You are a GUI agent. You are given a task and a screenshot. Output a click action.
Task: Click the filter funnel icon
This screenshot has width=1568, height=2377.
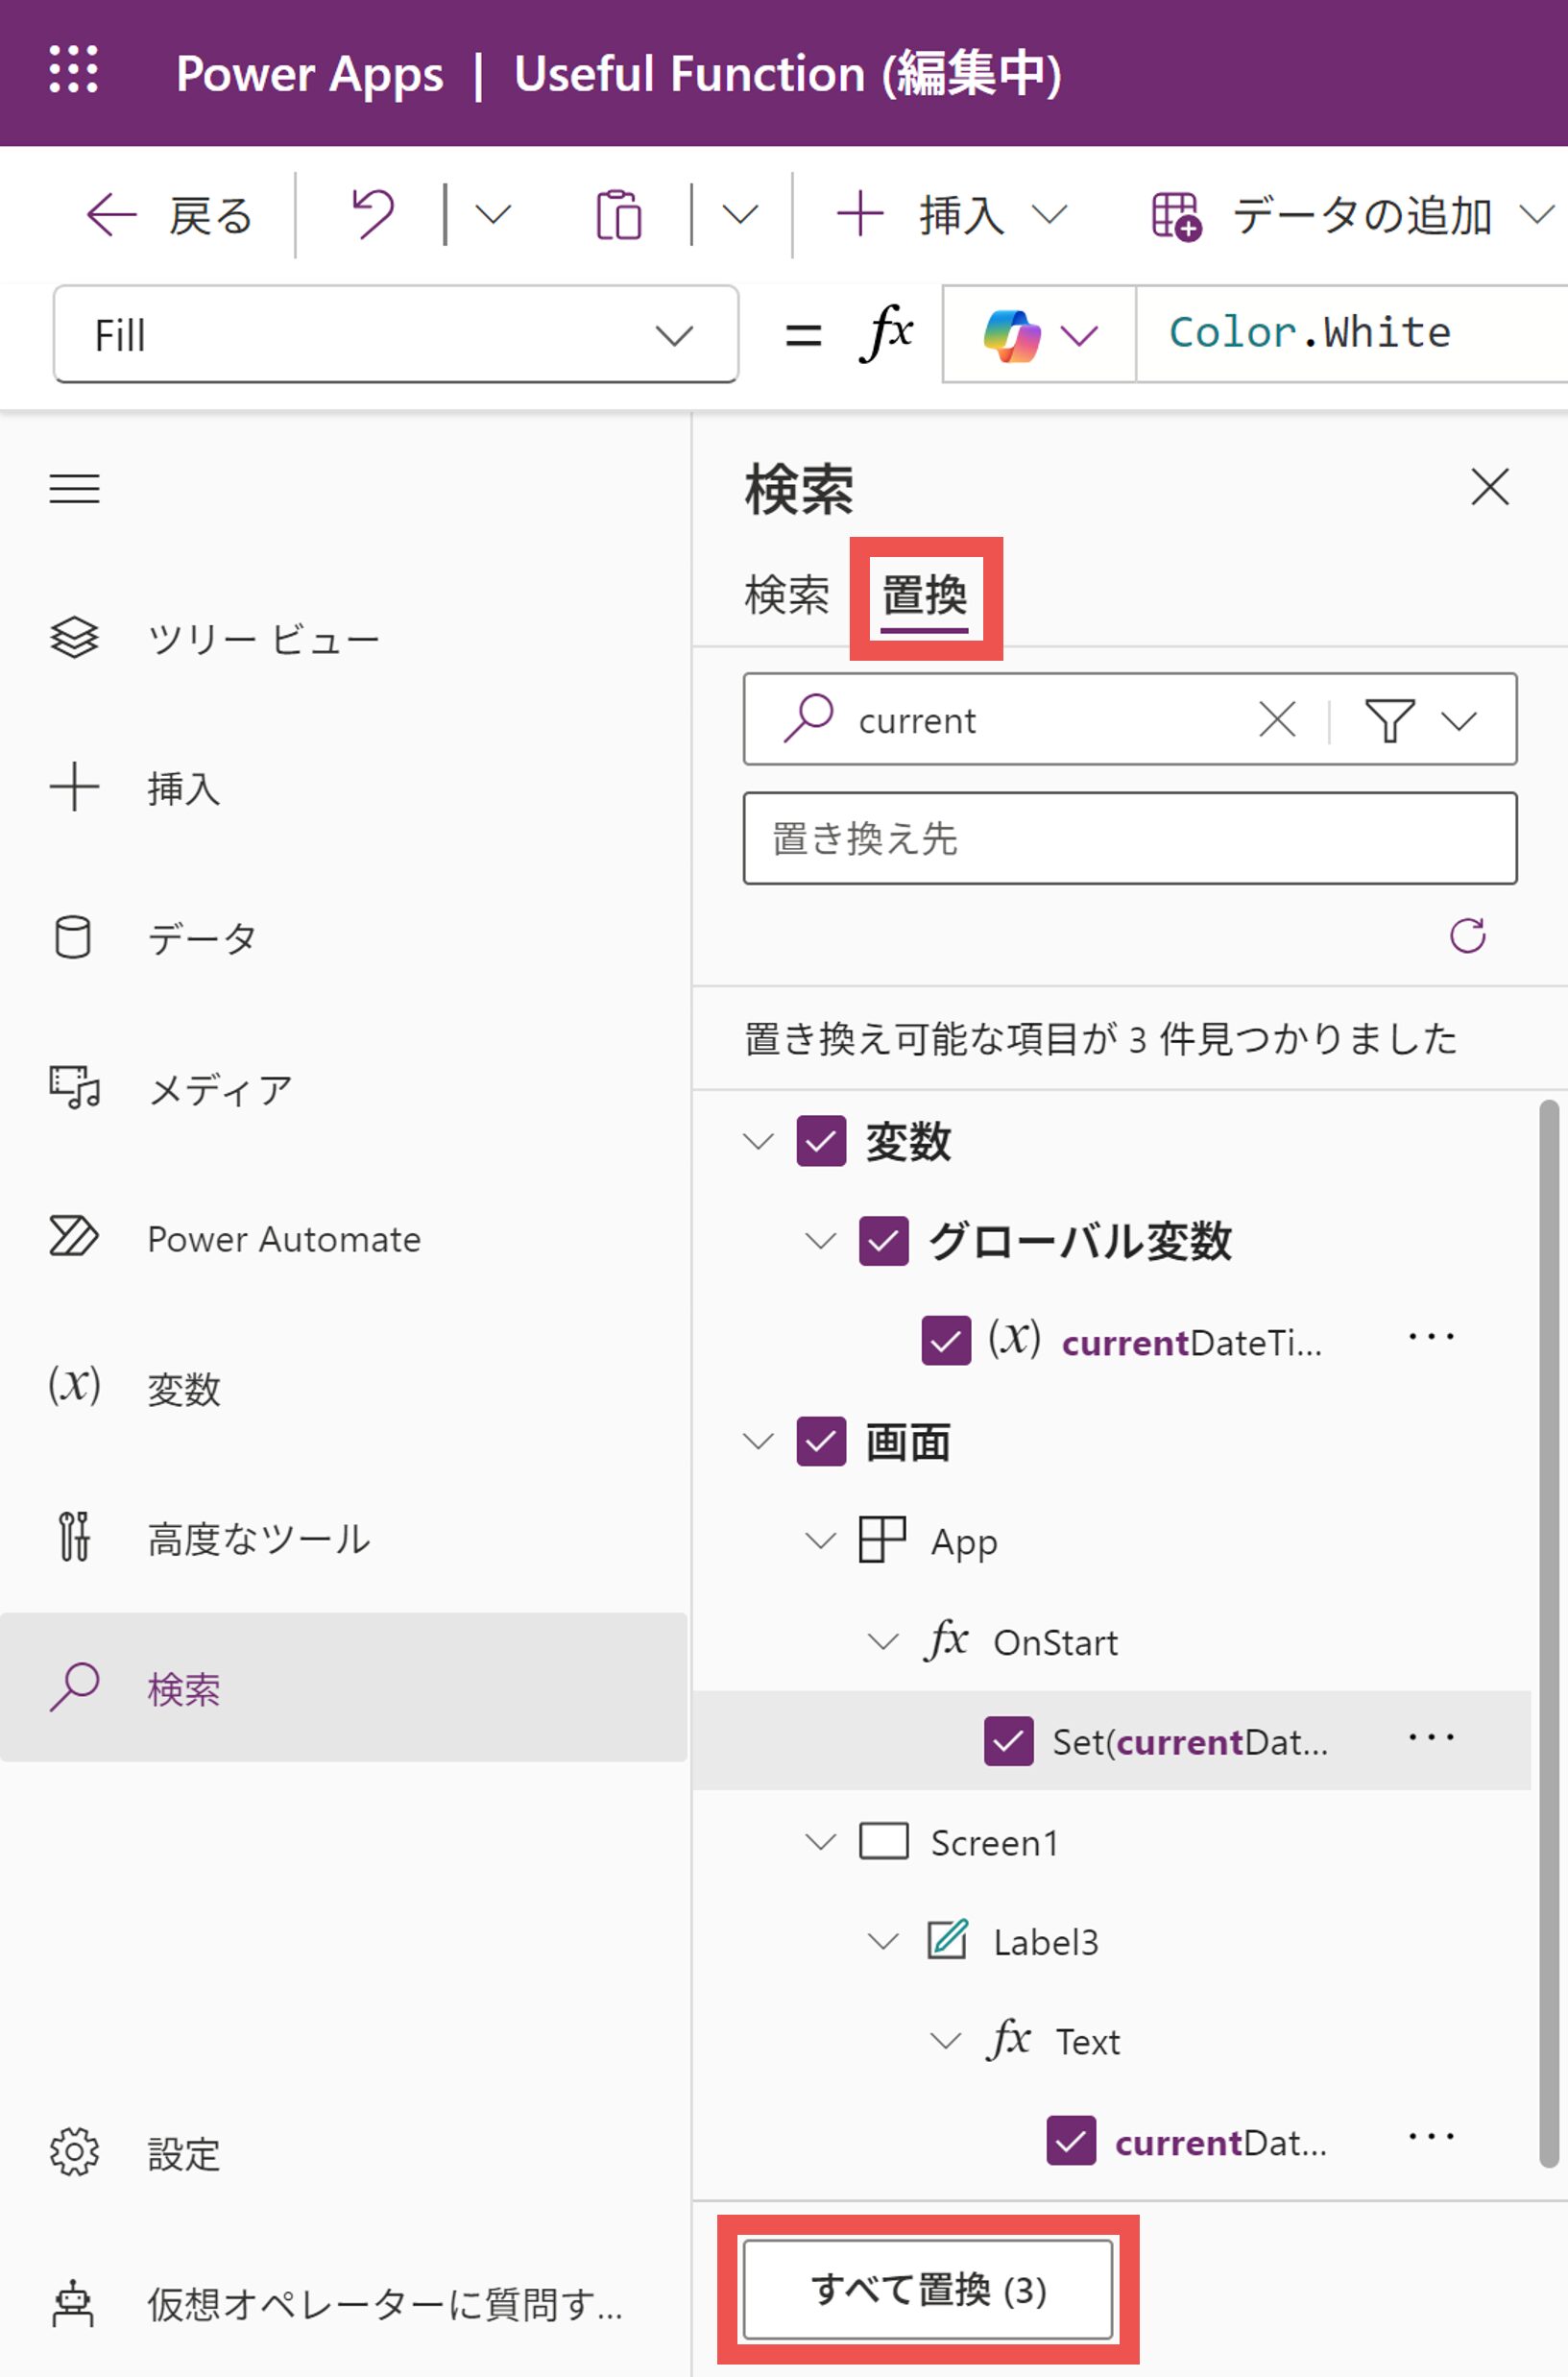pos(1389,720)
